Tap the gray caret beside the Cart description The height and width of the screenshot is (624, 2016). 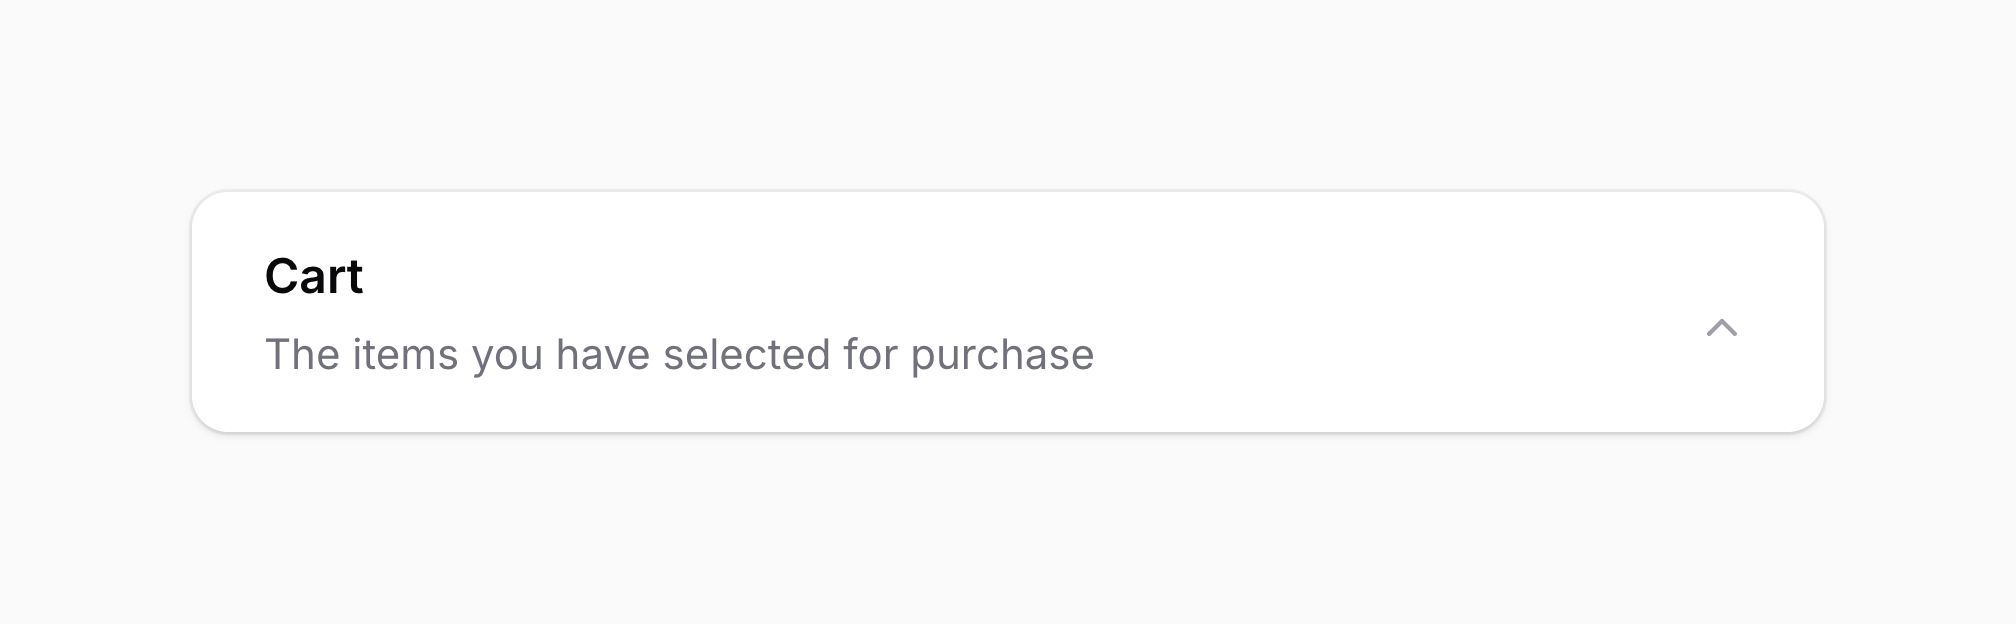click(x=1721, y=328)
